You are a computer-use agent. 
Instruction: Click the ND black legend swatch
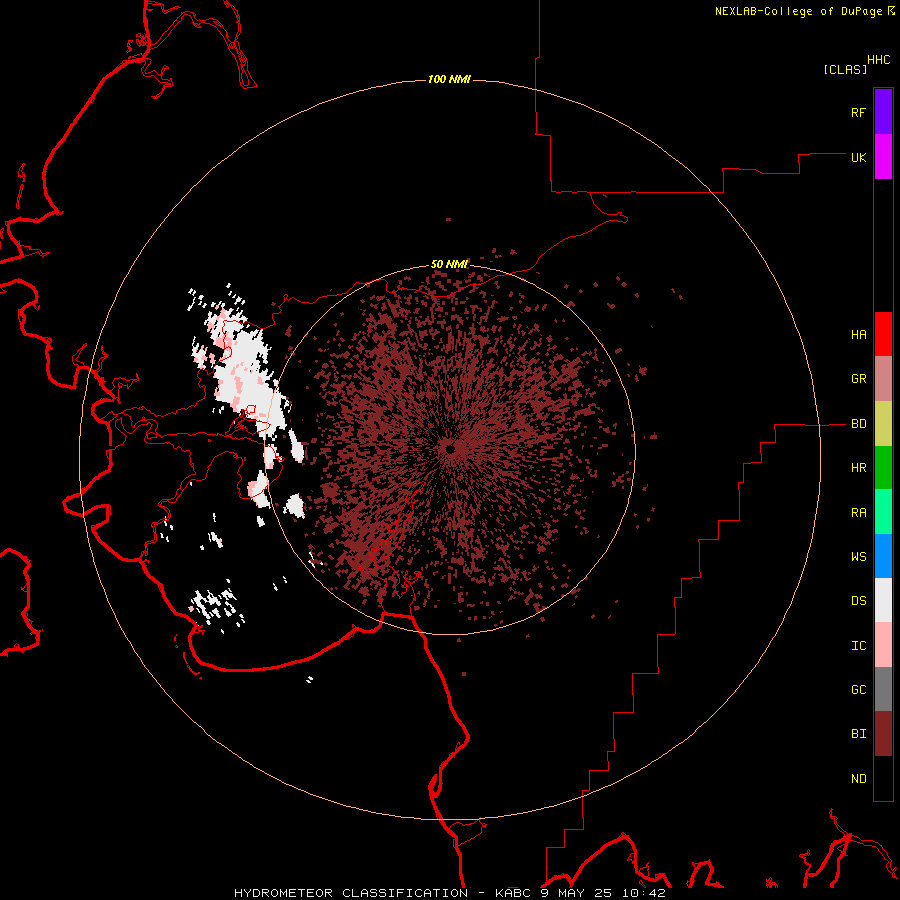(x=883, y=778)
